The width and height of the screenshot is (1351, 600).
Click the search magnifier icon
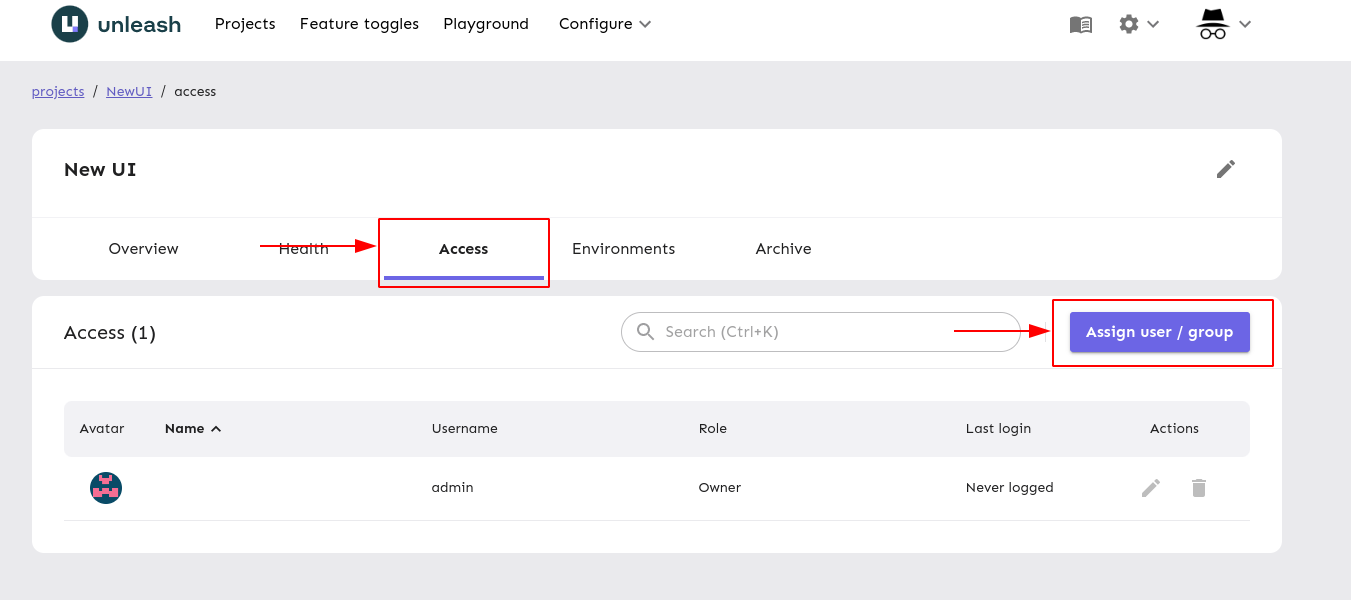(x=645, y=331)
